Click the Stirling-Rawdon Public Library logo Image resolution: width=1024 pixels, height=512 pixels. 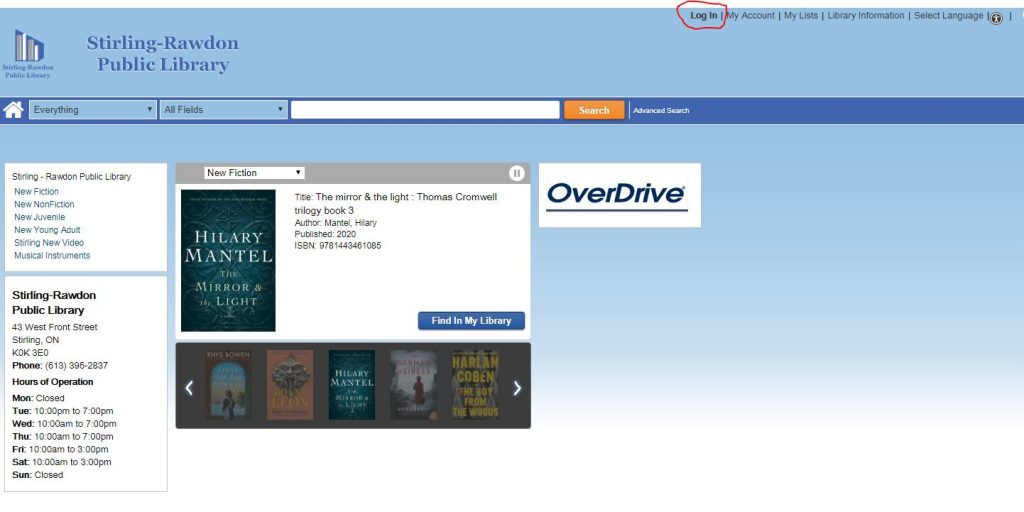[x=28, y=54]
